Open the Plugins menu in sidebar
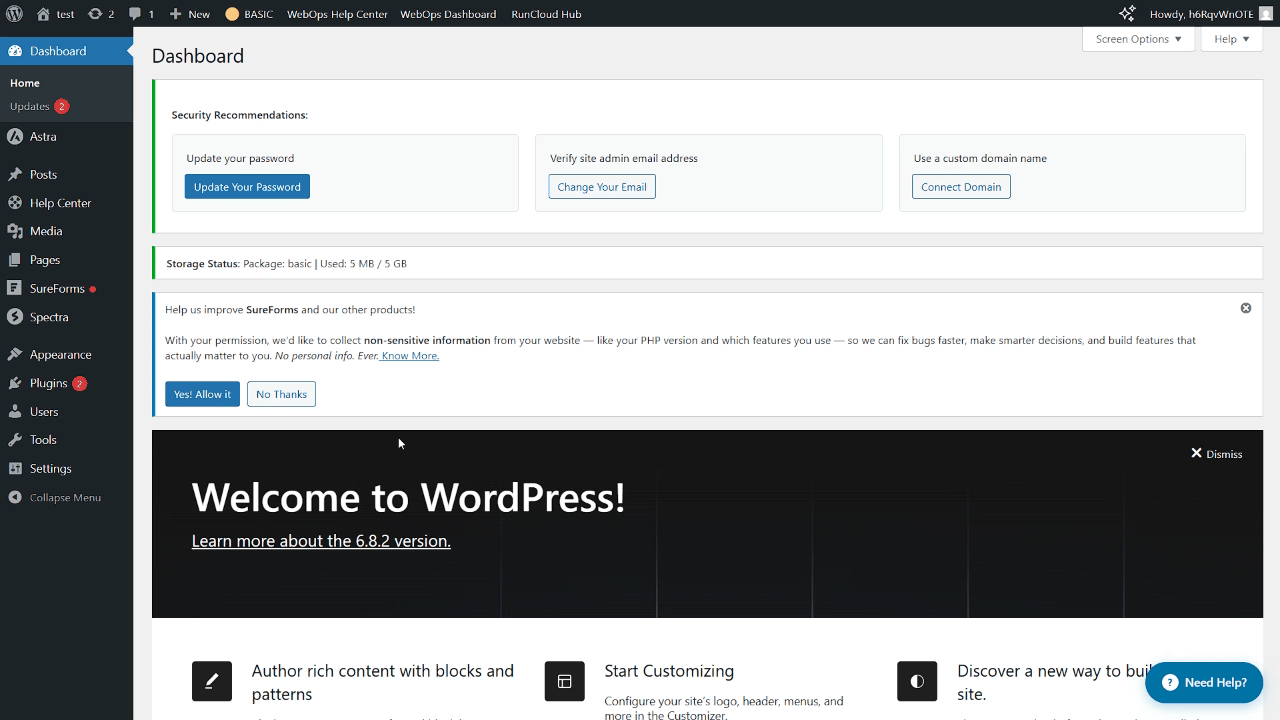Viewport: 1280px width, 720px height. point(48,383)
